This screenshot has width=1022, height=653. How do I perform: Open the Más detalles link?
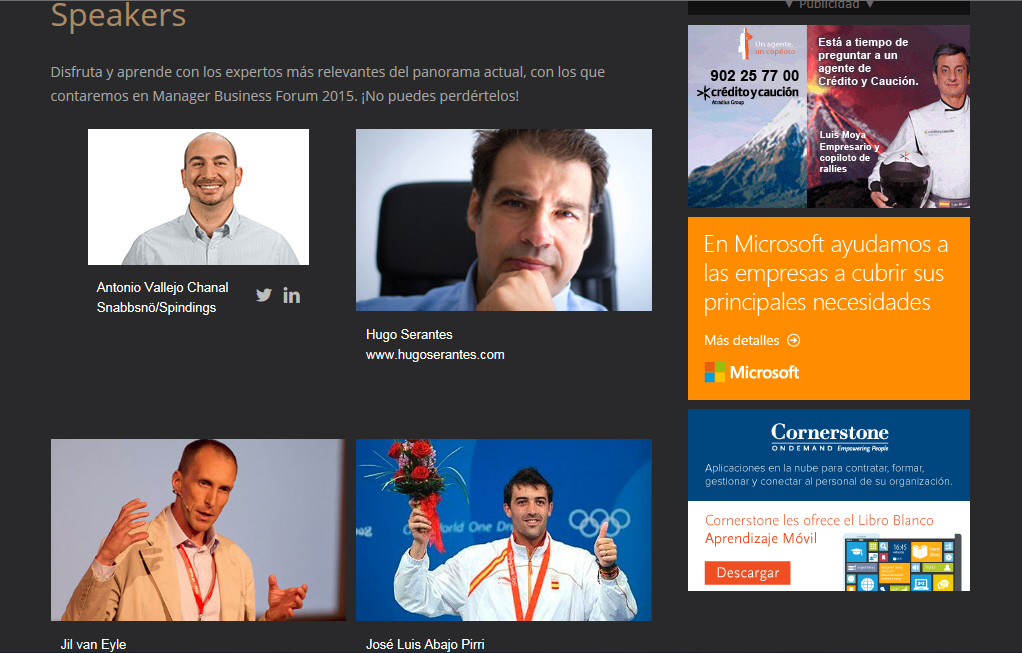coord(742,340)
